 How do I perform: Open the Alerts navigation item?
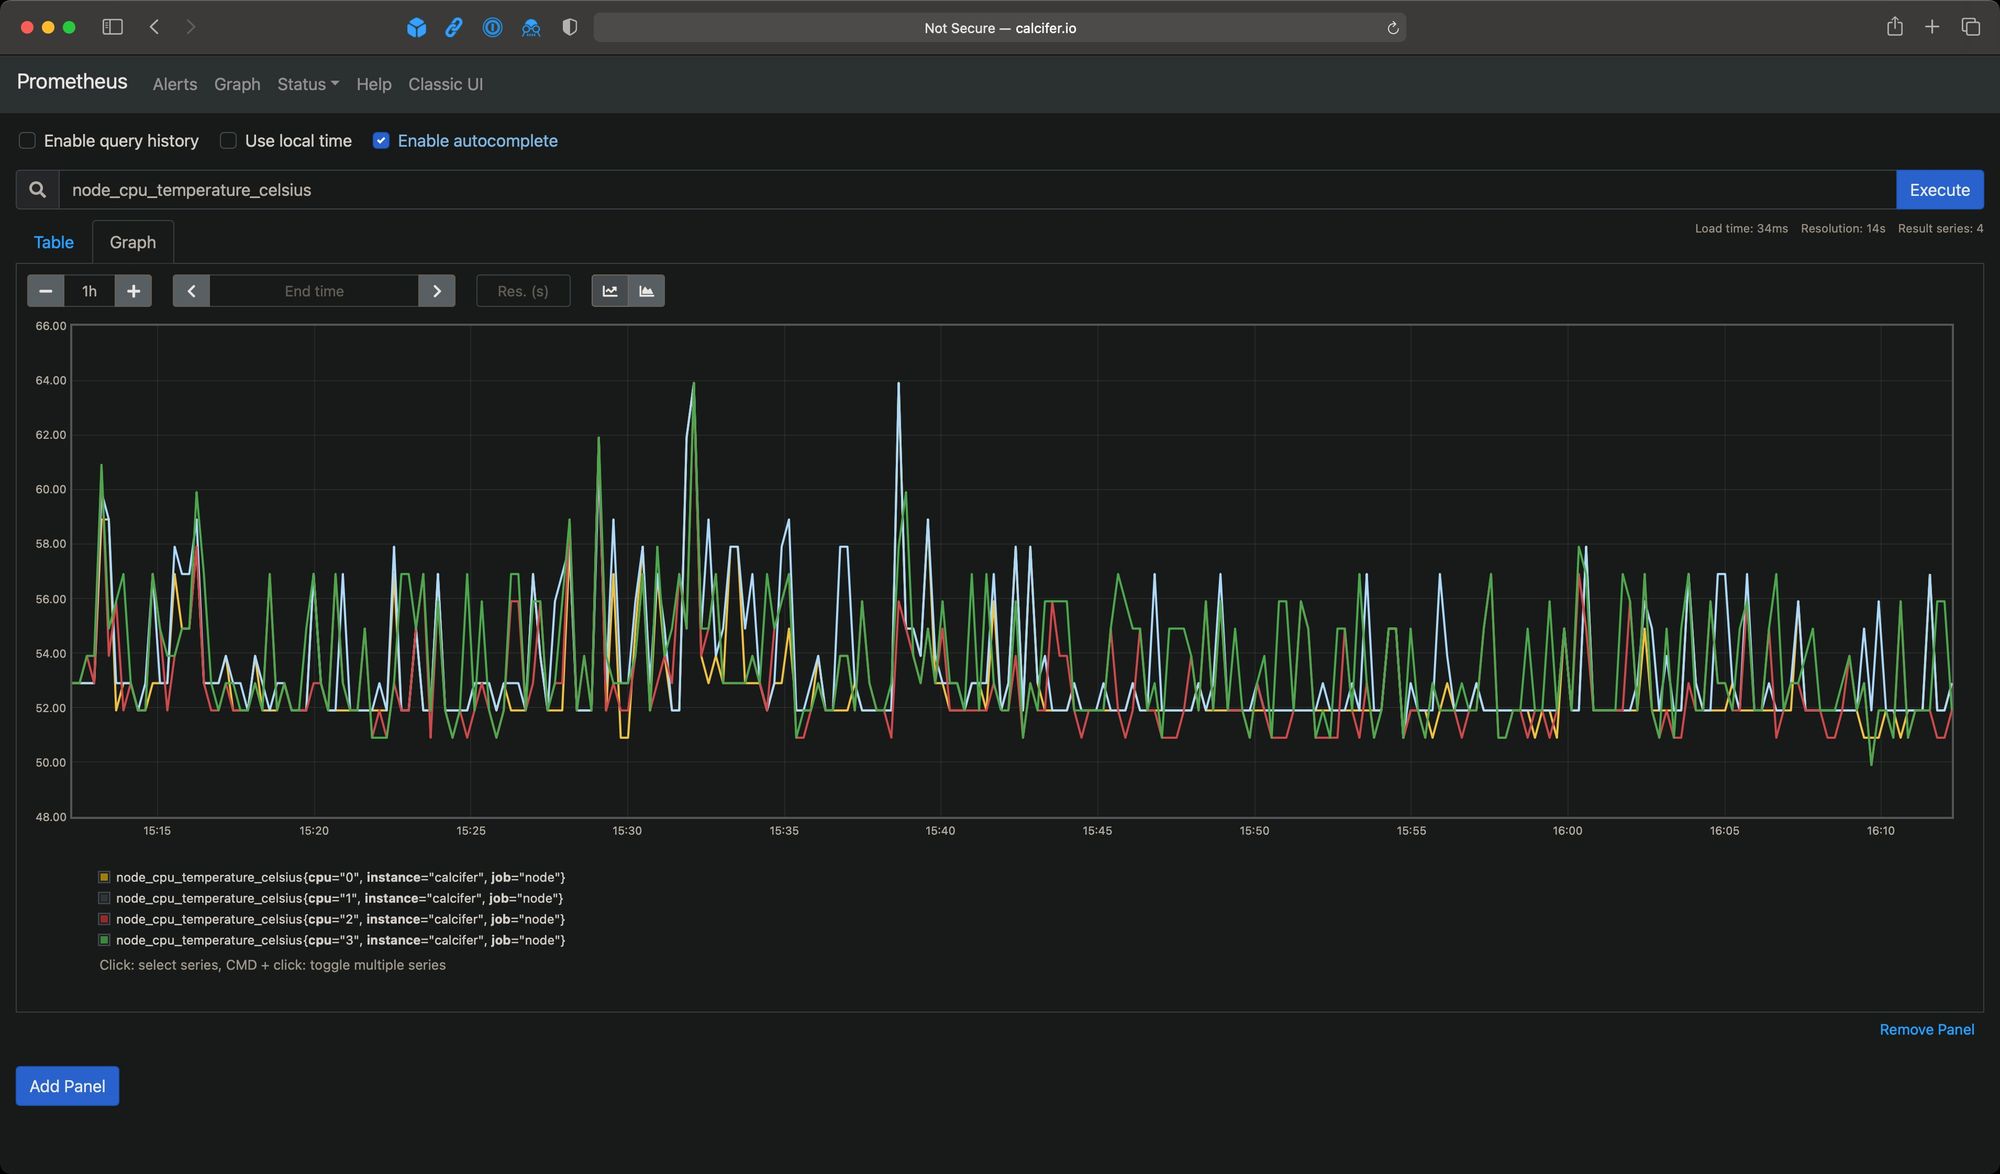tap(174, 84)
